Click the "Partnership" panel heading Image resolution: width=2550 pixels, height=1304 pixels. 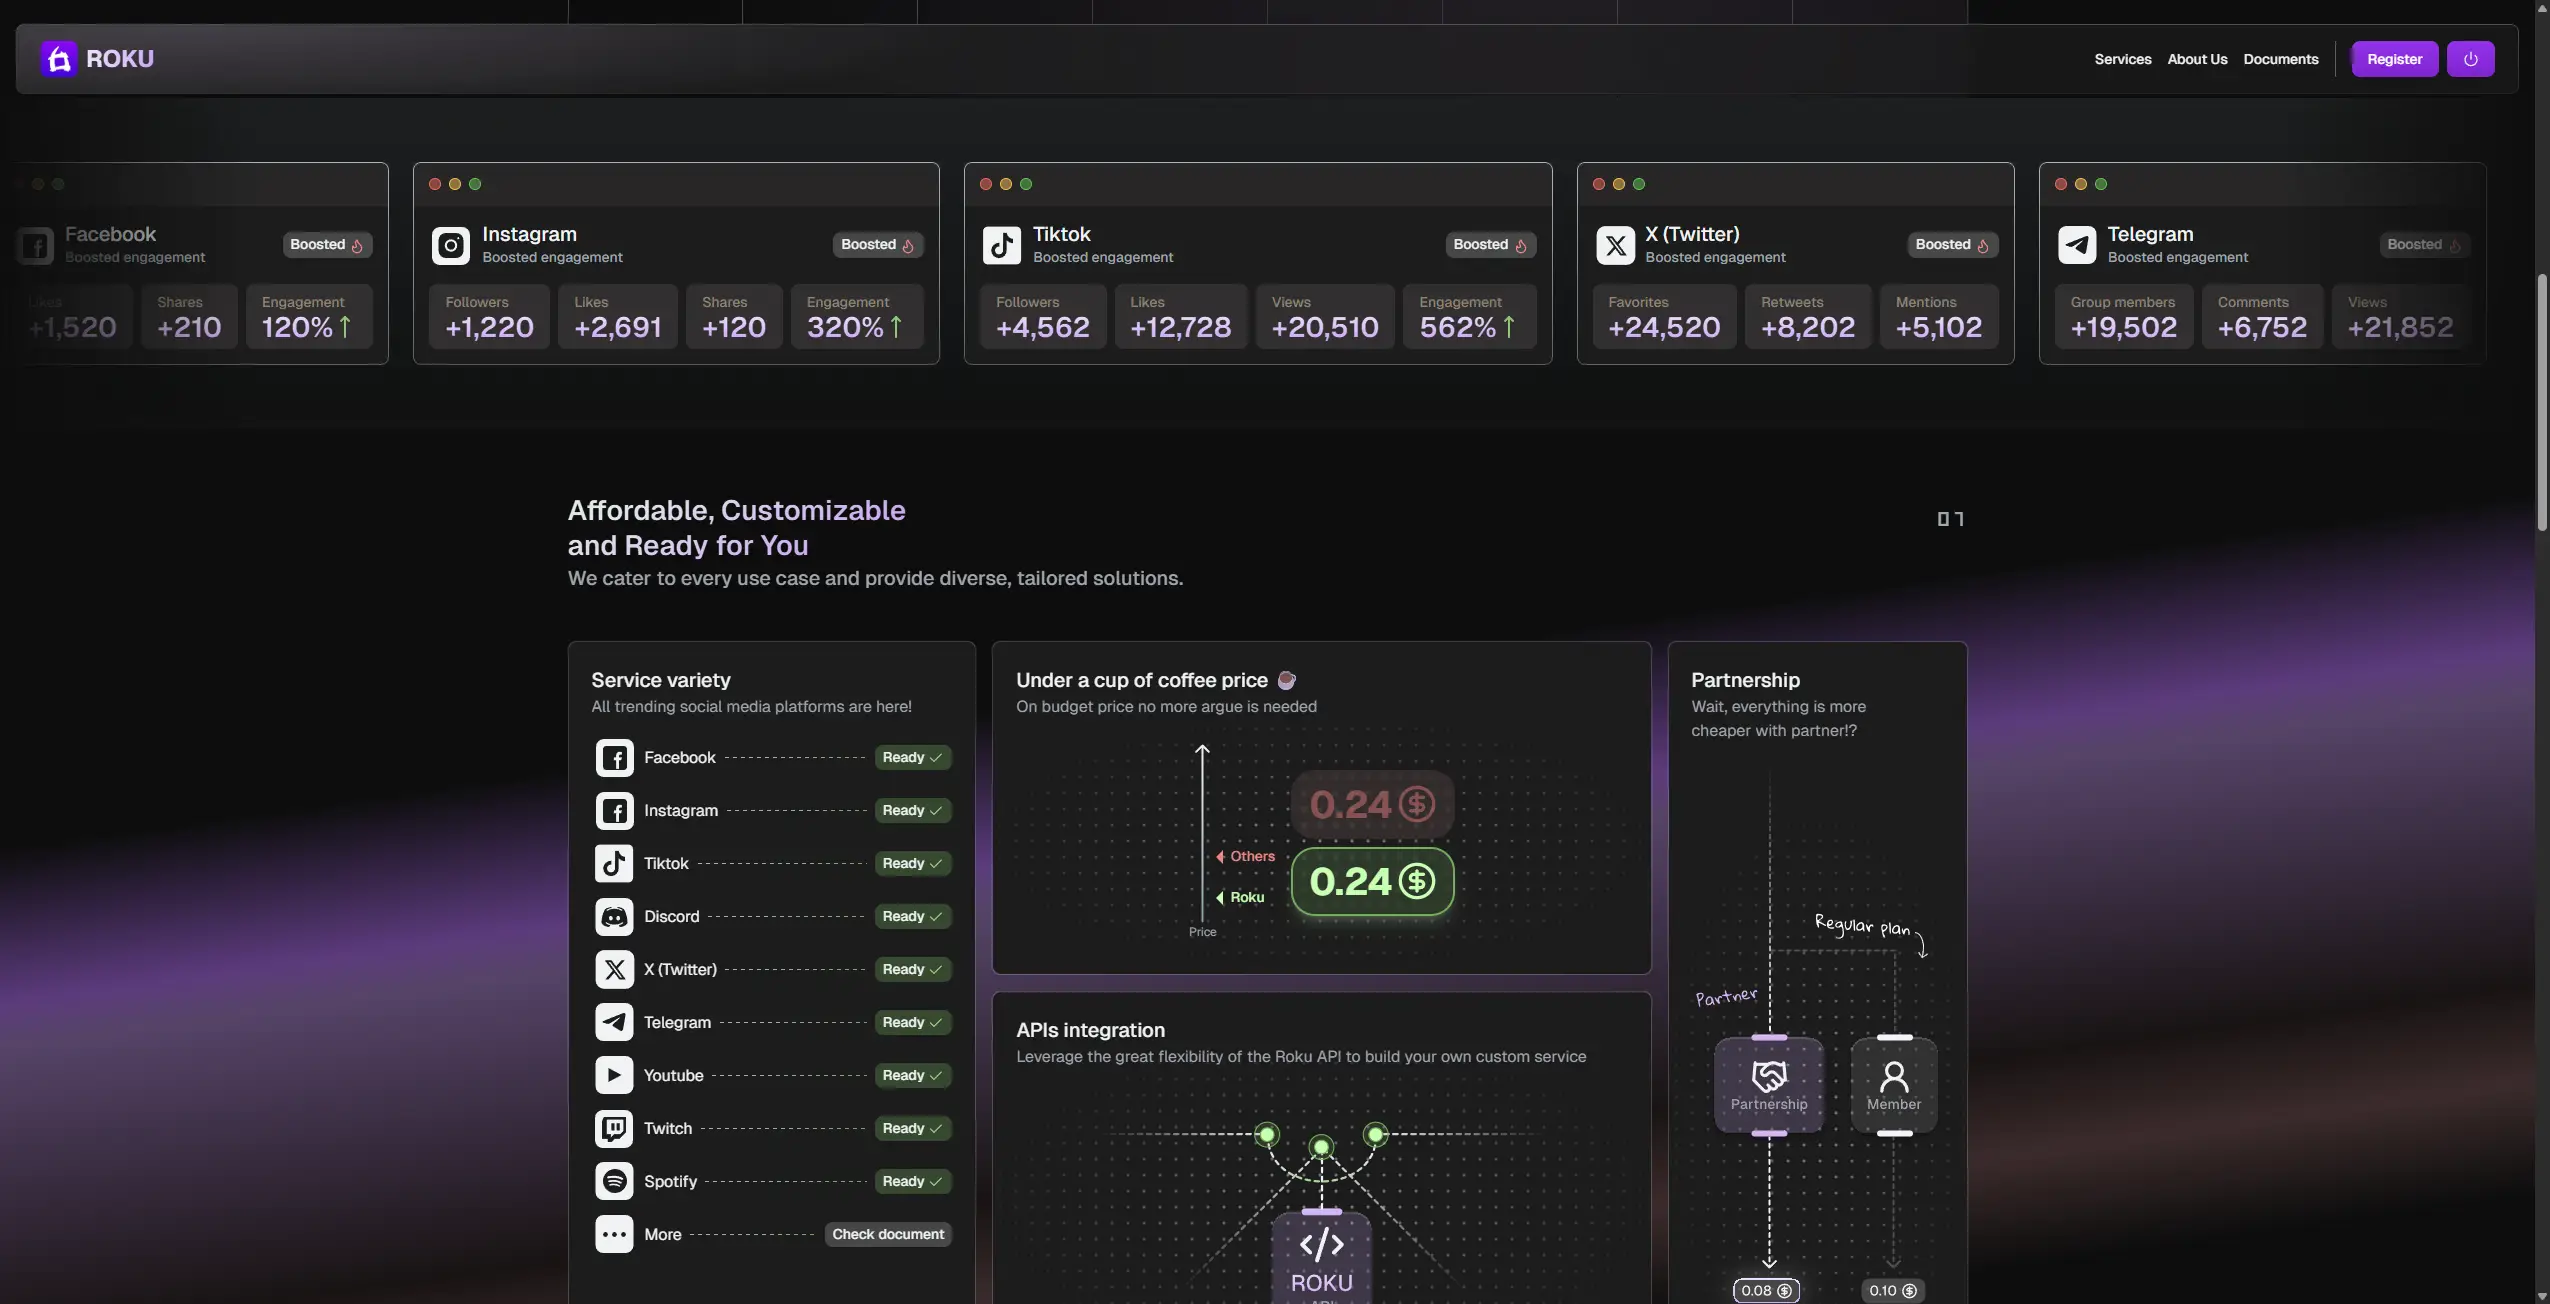pyautogui.click(x=1745, y=680)
